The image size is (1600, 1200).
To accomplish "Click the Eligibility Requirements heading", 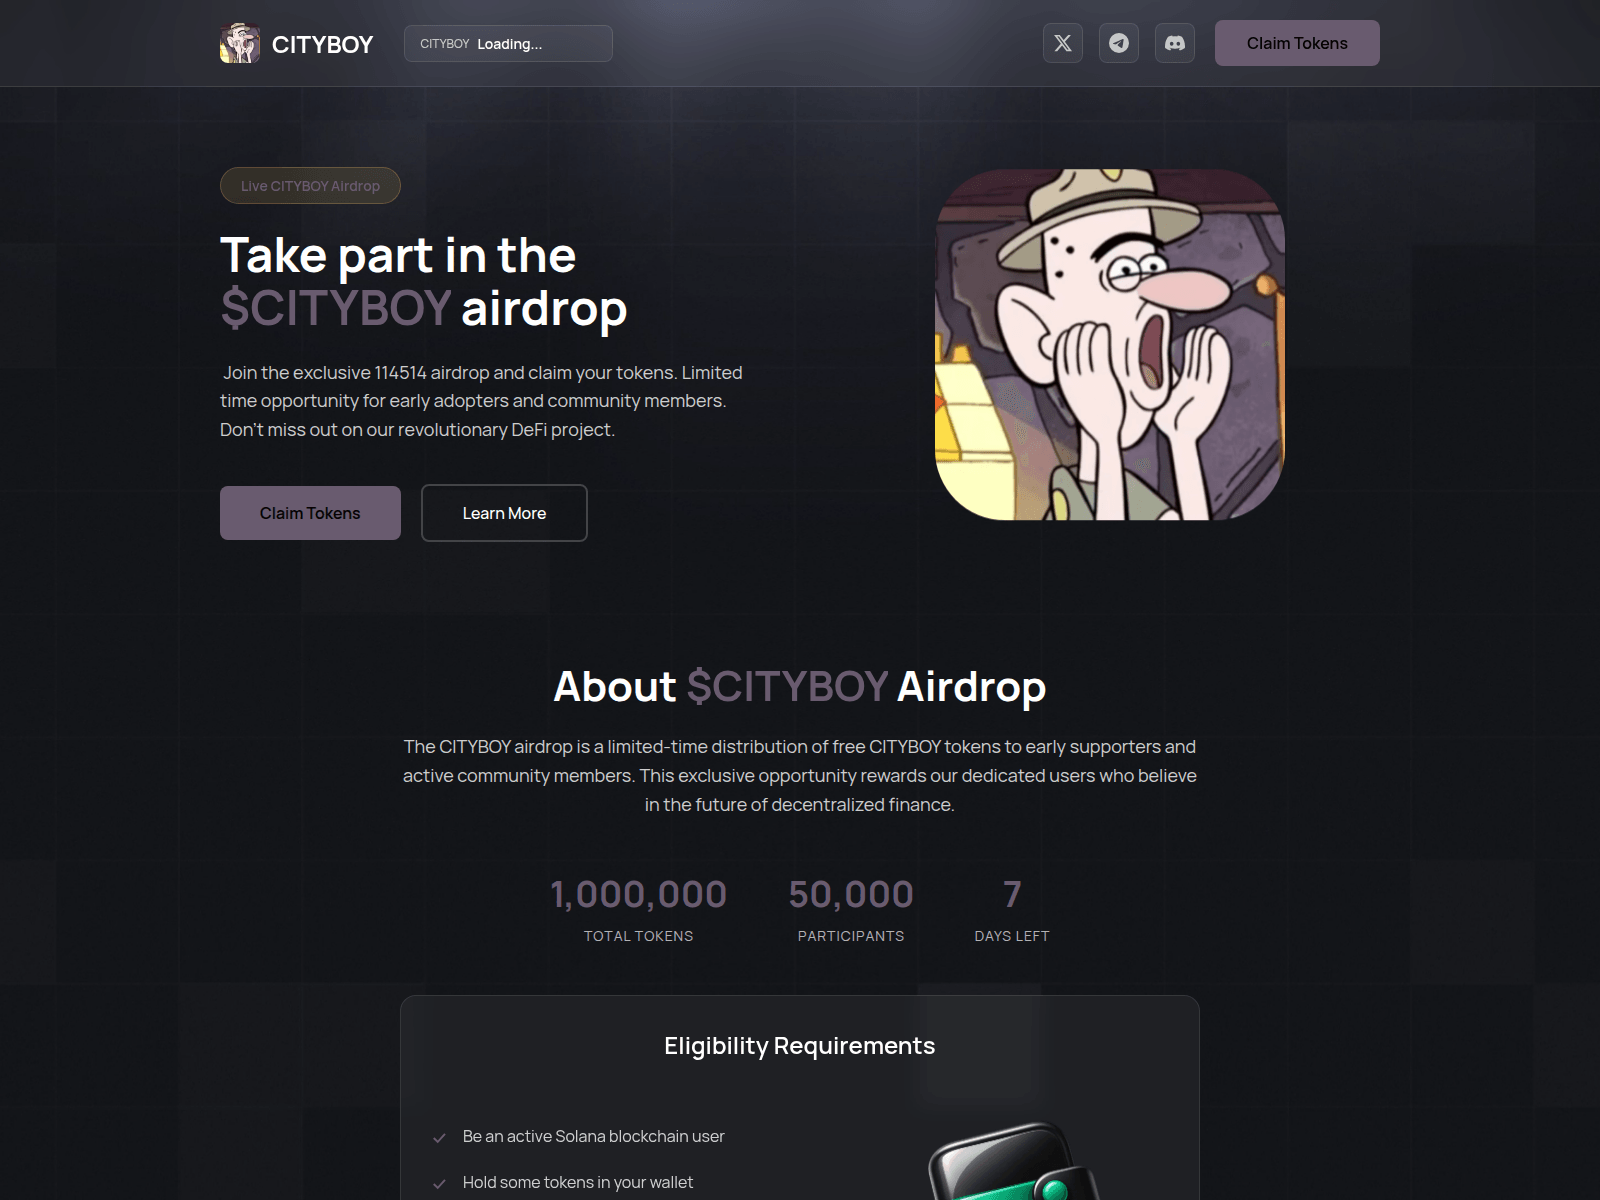I will click(x=800, y=1046).
